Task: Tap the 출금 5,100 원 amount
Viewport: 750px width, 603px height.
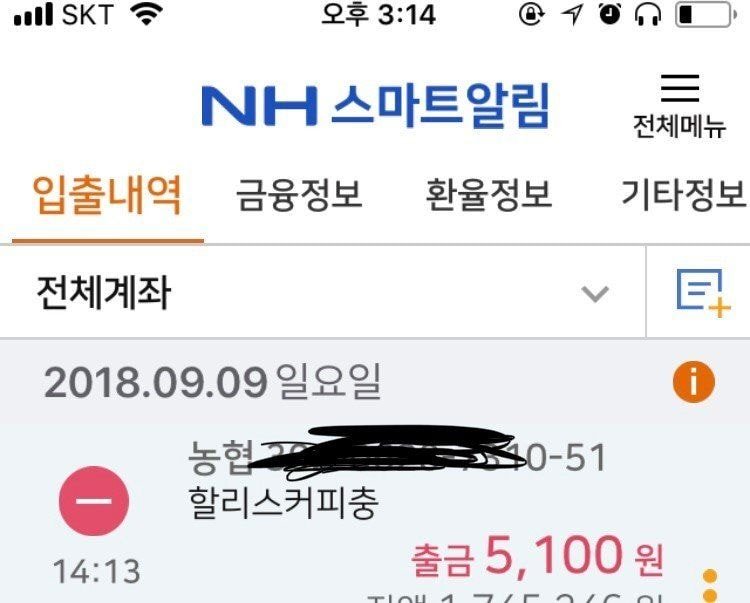Action: 538,556
